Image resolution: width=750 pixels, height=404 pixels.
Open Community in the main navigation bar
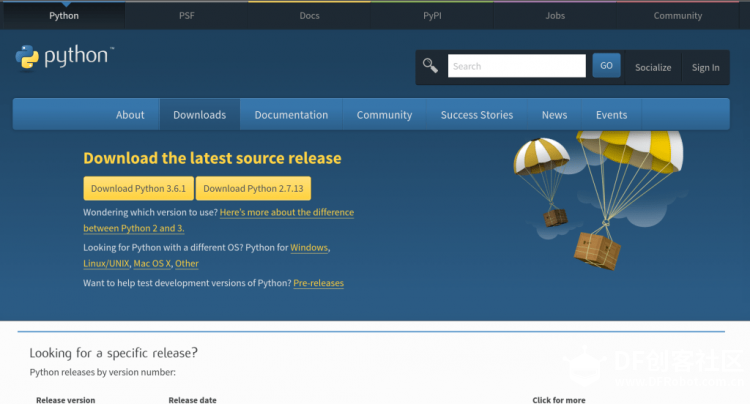(384, 115)
